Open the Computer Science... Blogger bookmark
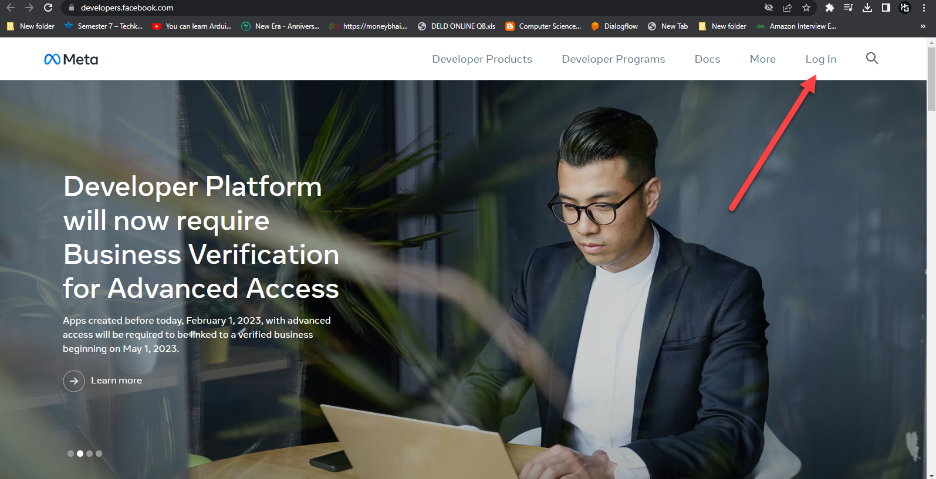 (x=543, y=26)
